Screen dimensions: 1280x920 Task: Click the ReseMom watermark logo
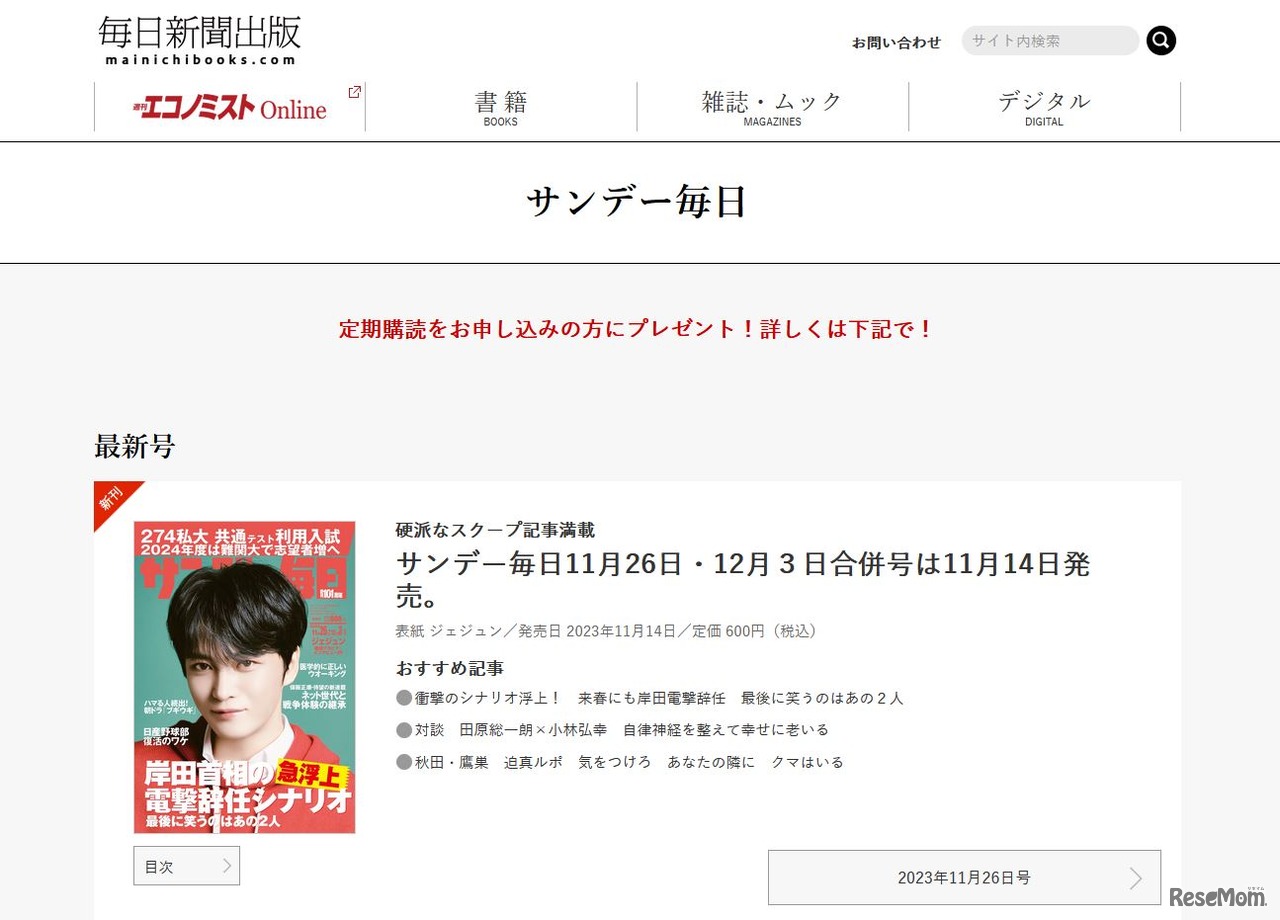(1217, 896)
